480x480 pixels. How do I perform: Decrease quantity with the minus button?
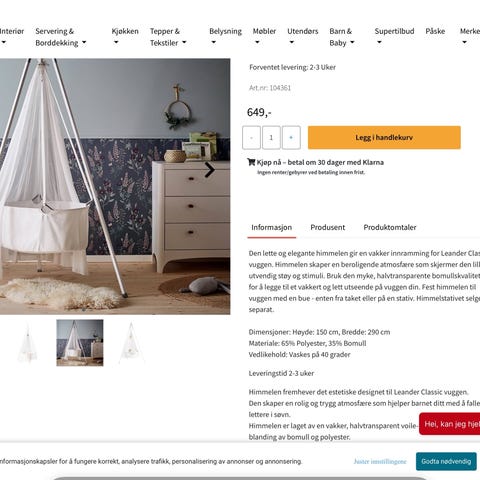(251, 137)
